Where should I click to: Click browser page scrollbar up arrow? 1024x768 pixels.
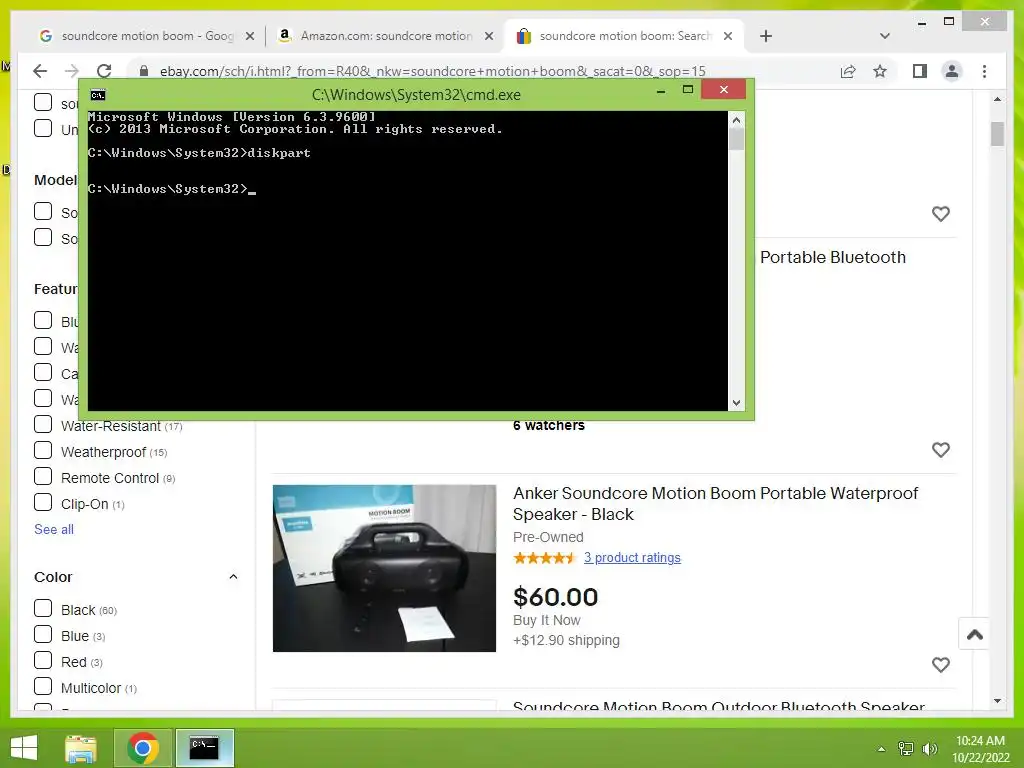tap(997, 99)
